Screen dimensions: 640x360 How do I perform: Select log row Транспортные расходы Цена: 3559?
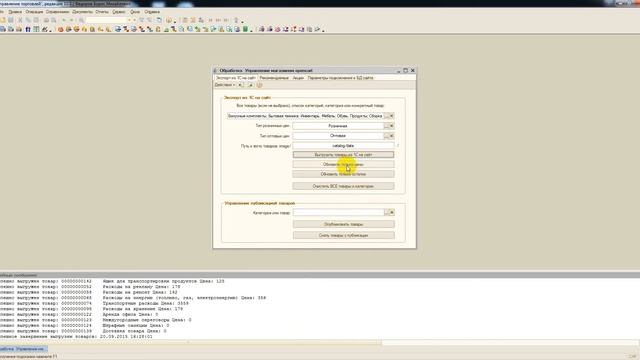pyautogui.click(x=94, y=303)
